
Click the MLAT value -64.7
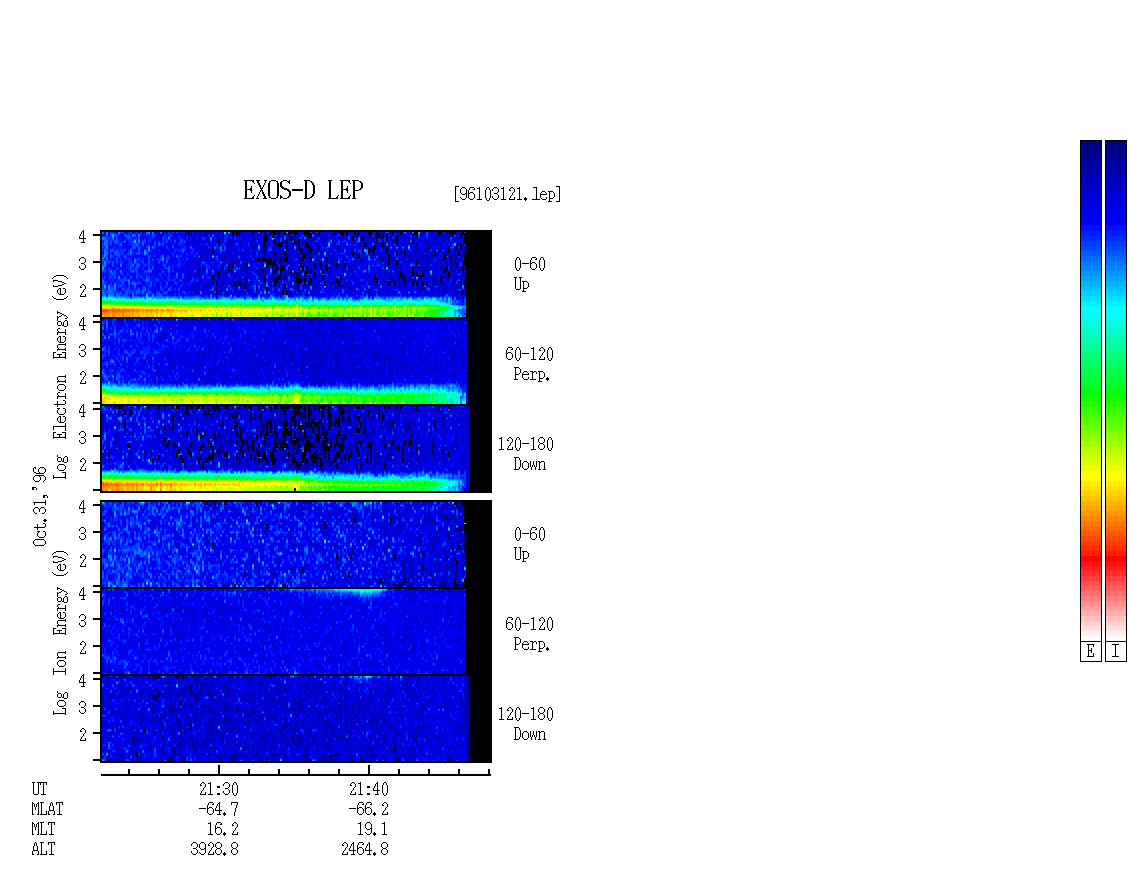tap(218, 809)
